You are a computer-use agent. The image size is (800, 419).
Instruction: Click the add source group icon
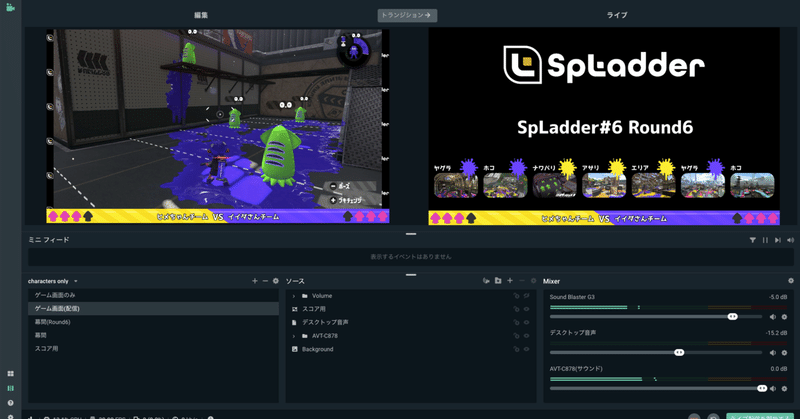click(486, 281)
